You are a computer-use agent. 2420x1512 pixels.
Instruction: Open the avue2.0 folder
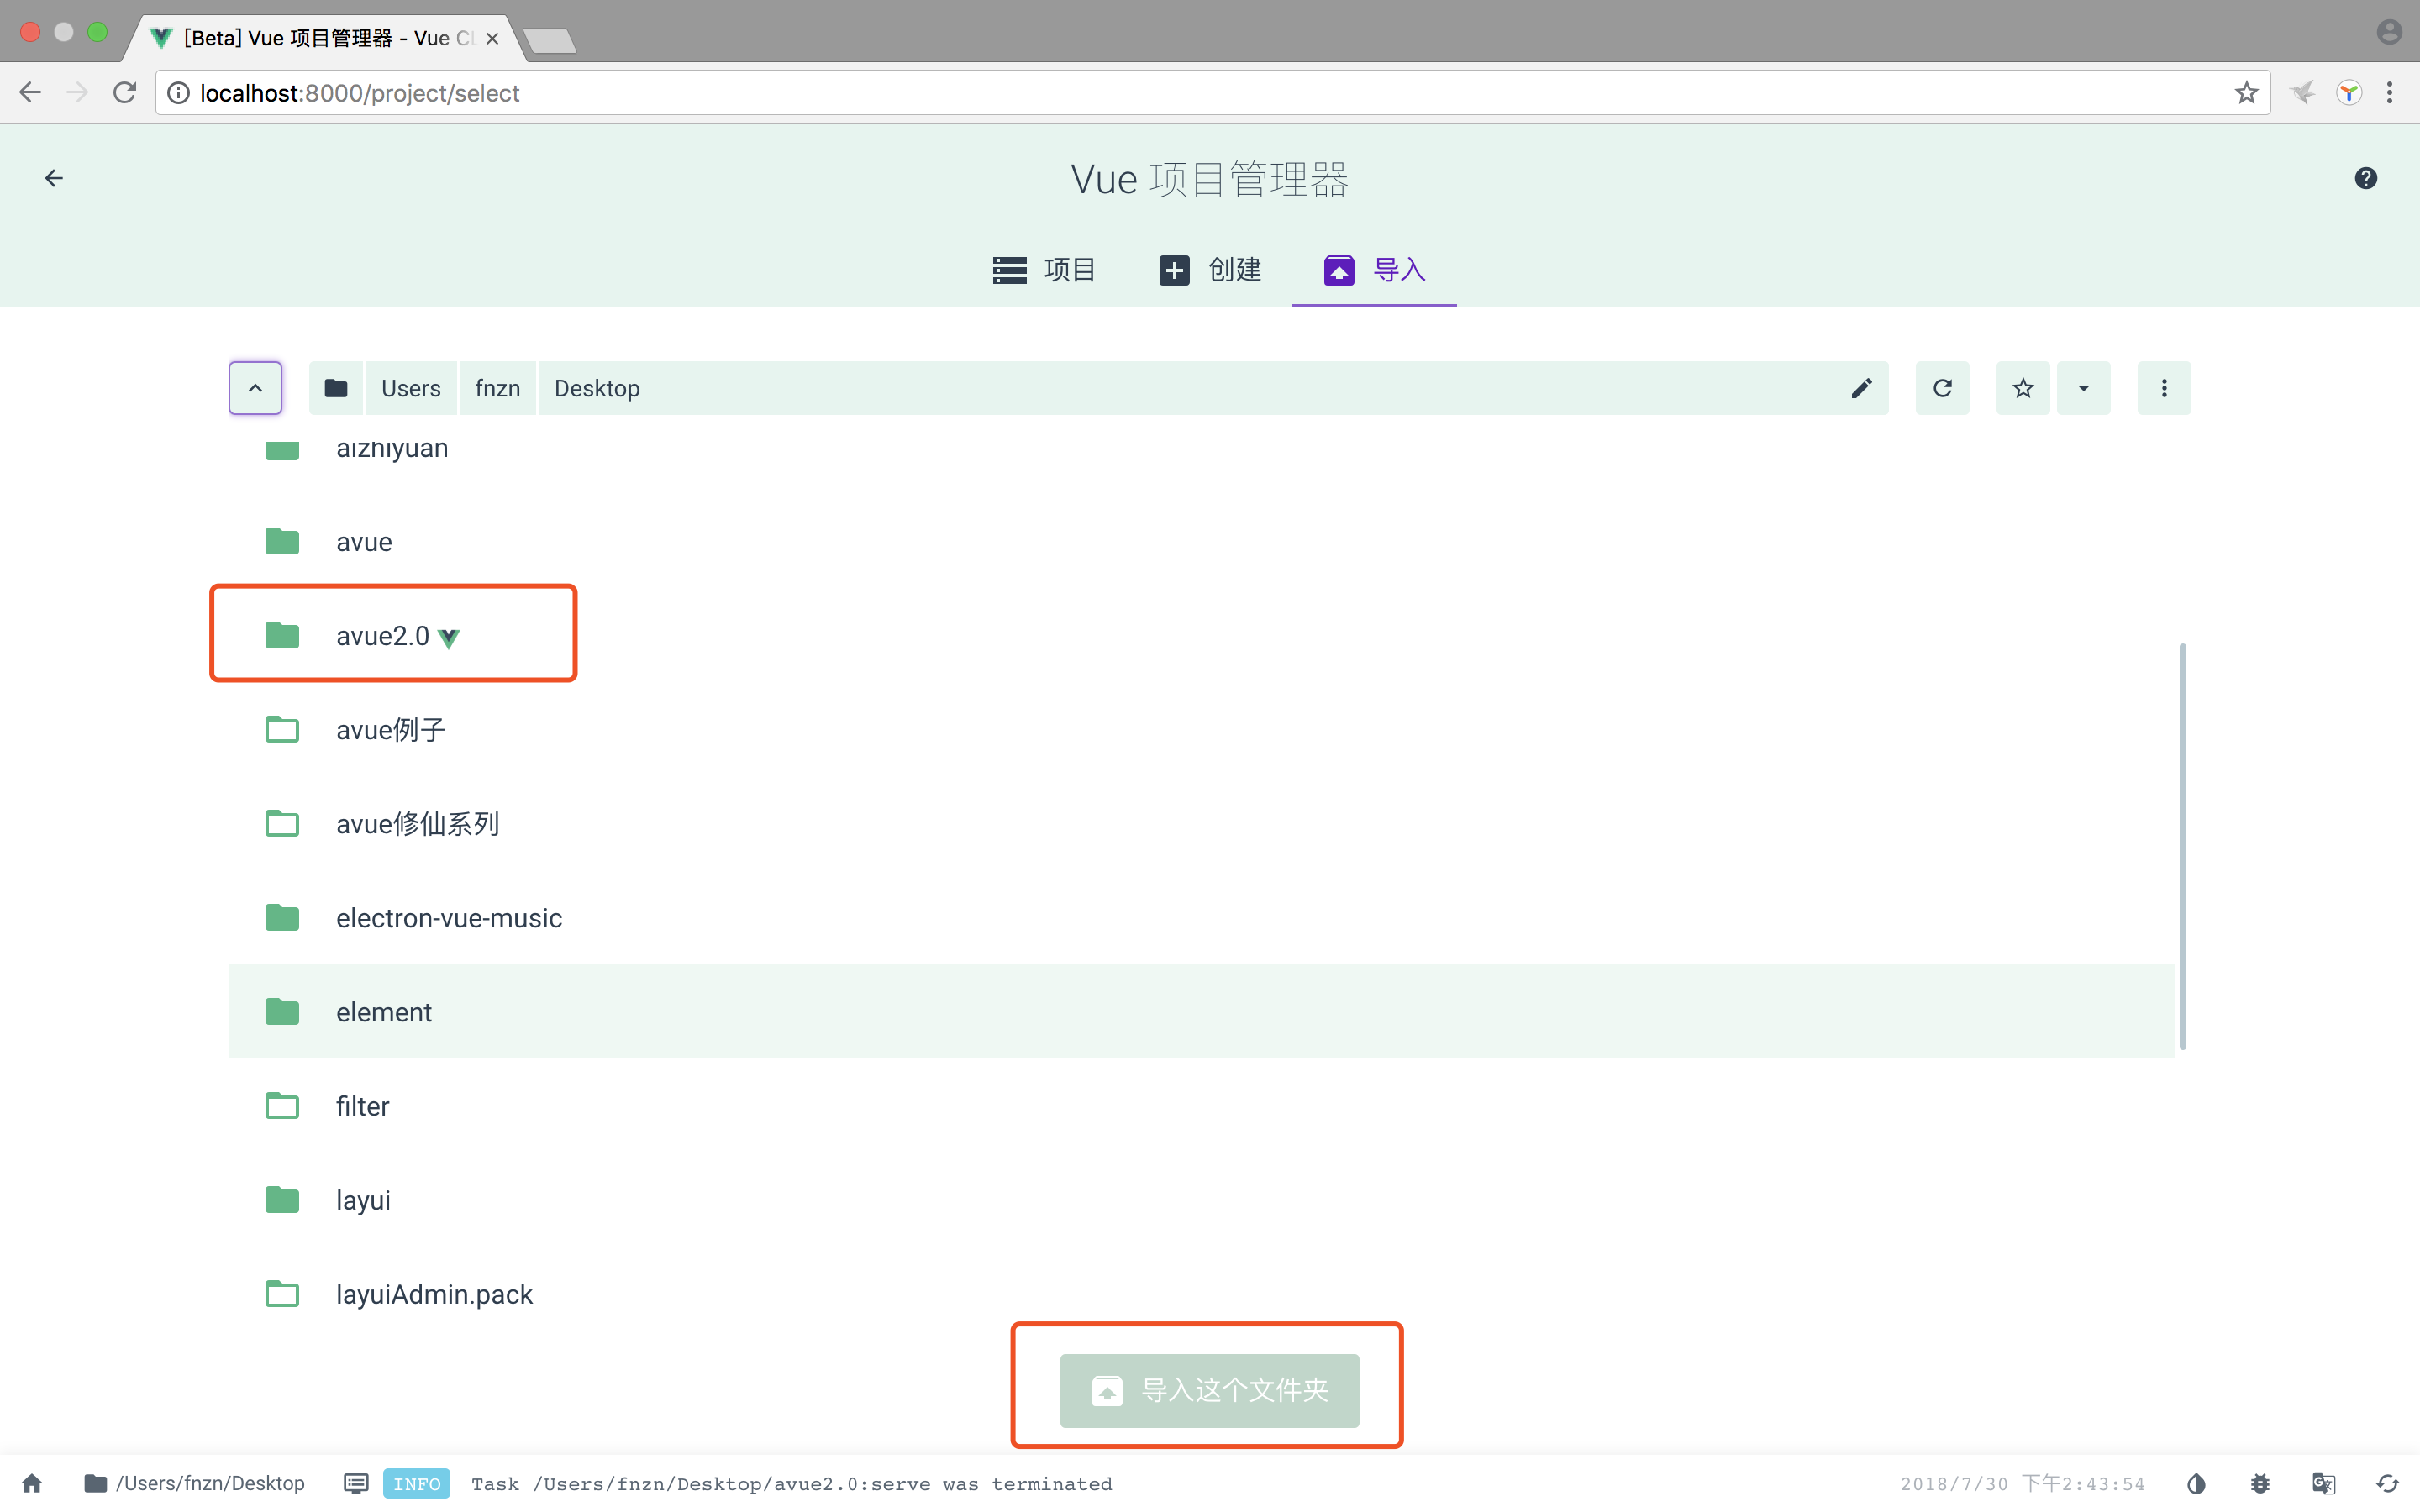pos(382,636)
